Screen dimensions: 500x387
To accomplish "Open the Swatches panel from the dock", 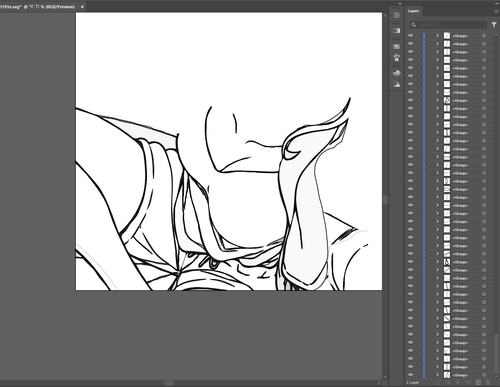I will pos(396,46).
